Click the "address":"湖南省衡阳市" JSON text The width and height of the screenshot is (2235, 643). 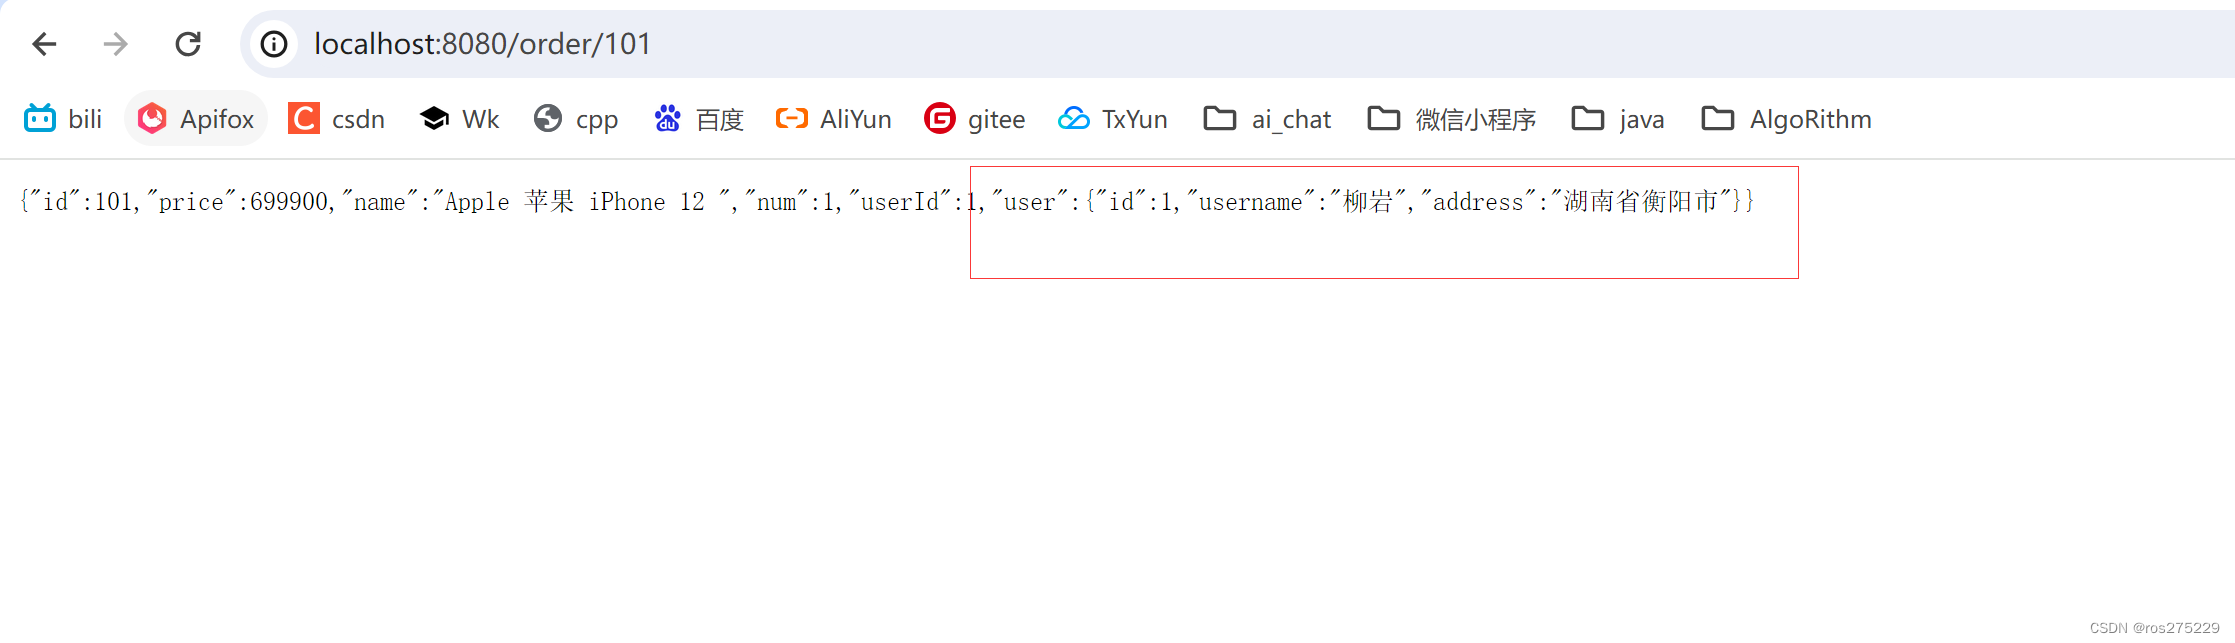[1576, 202]
